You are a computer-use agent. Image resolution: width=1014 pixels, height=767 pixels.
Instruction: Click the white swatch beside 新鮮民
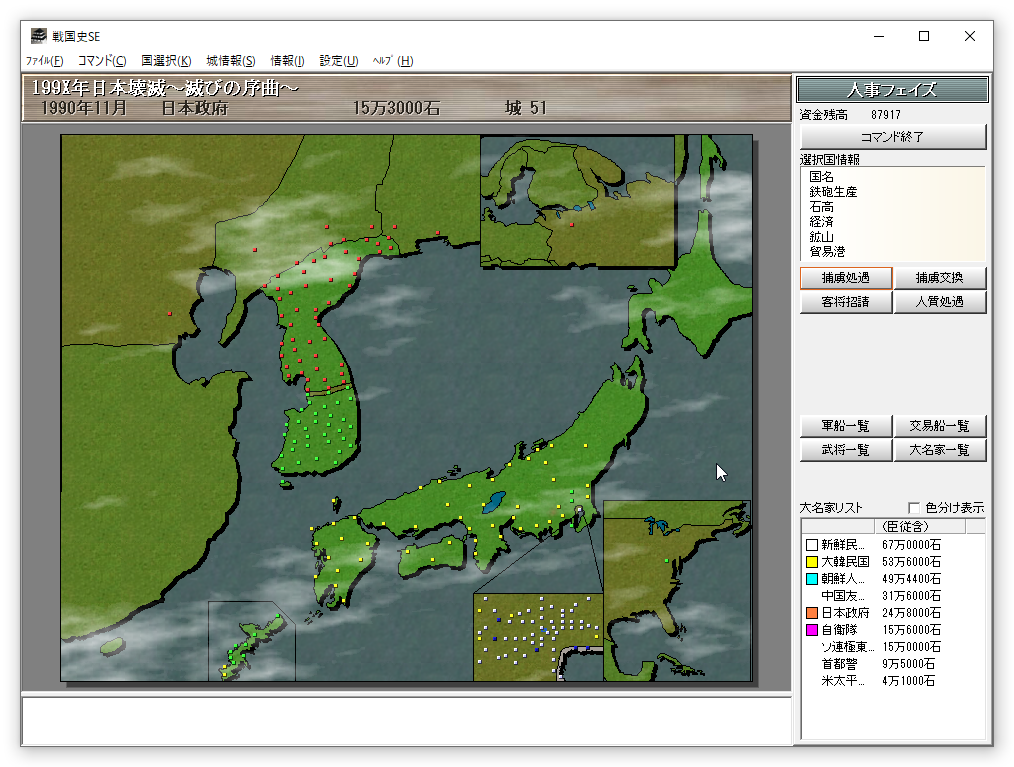point(811,545)
